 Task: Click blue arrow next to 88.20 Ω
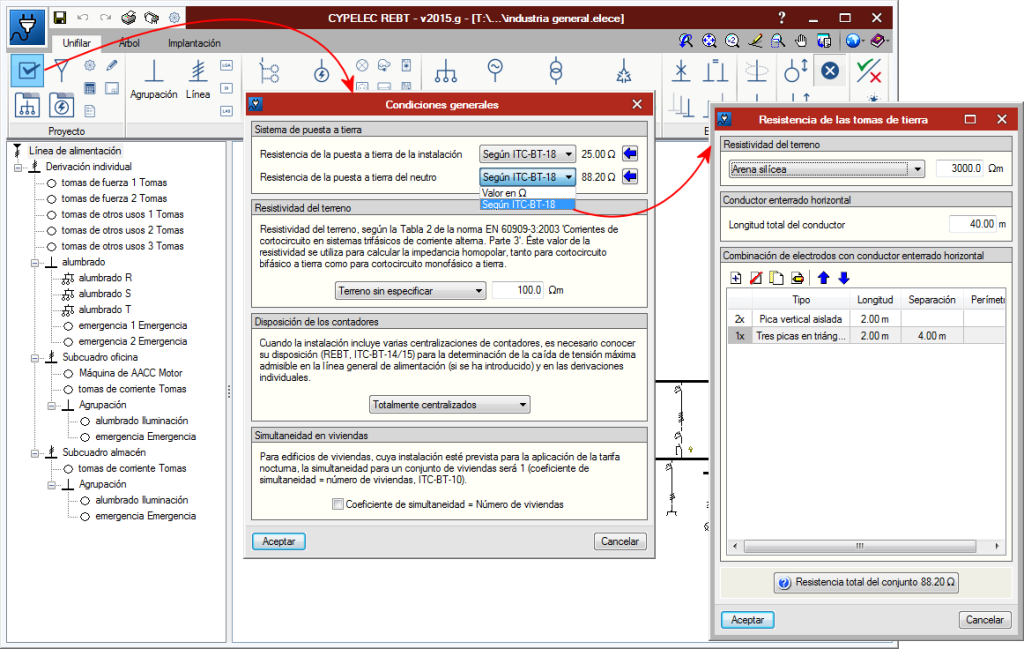coord(630,177)
